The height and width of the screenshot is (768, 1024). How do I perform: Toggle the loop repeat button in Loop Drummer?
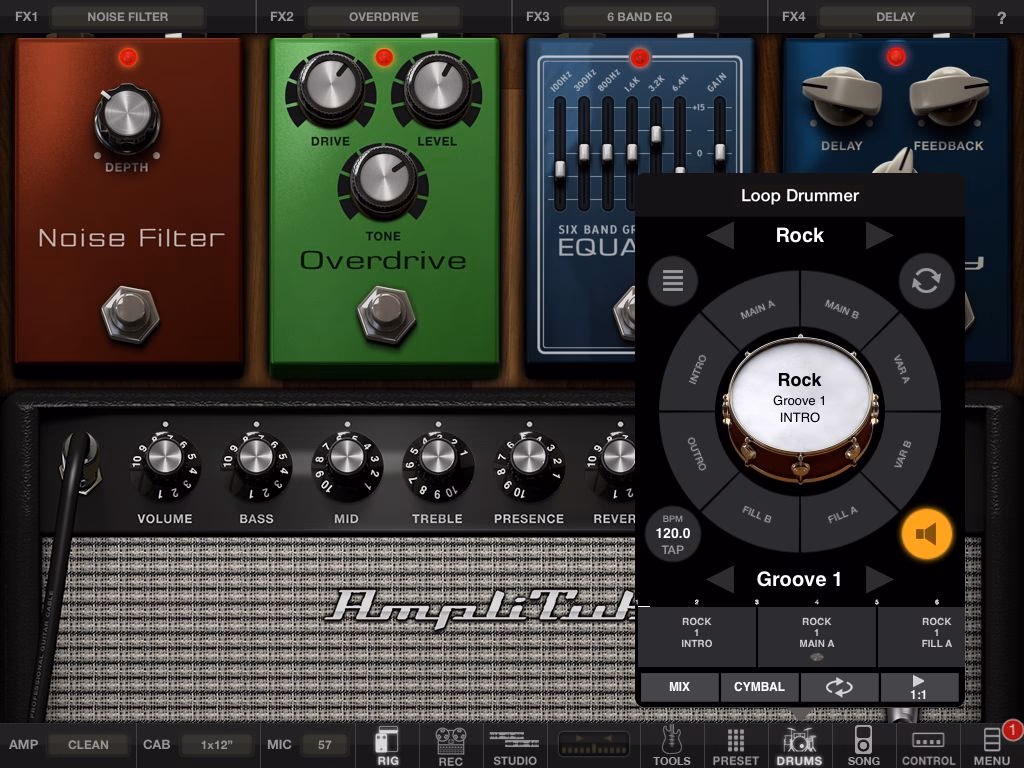tap(839, 687)
